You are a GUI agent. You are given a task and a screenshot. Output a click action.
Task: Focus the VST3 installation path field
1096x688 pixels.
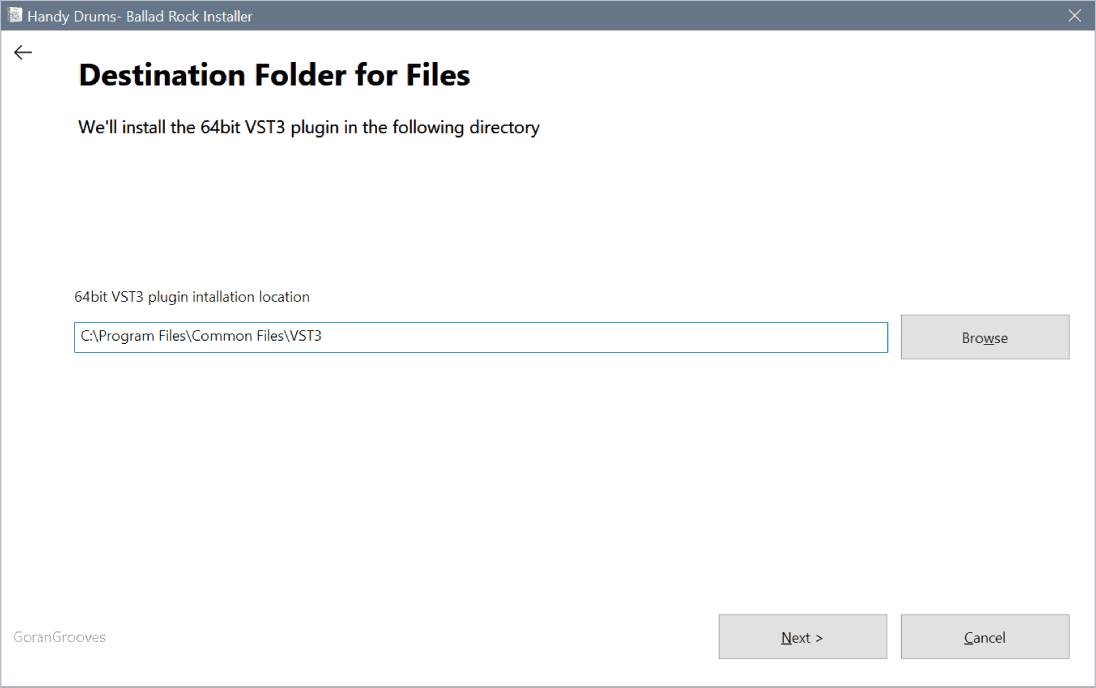(481, 337)
